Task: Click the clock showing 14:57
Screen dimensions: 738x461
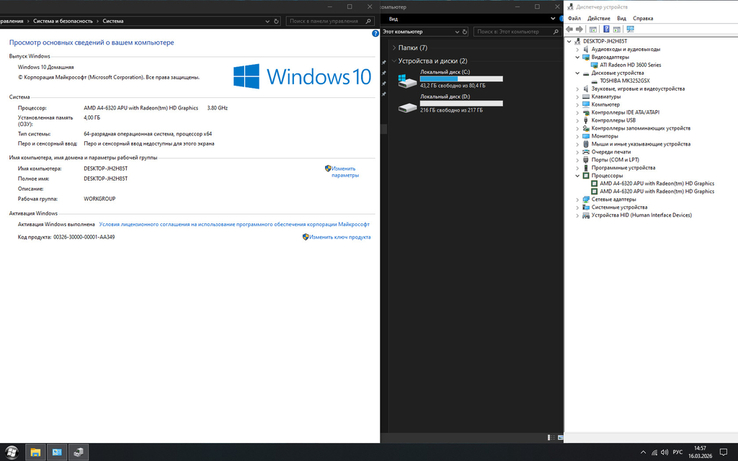Action: click(x=700, y=448)
